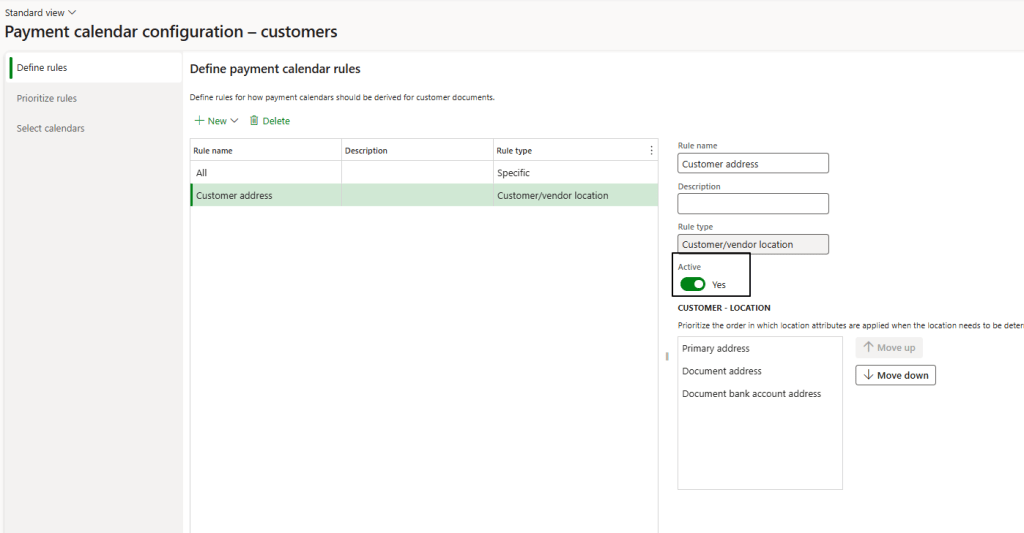Viewport: 1024px width, 533px height.
Task: Open the New dropdown chevron
Action: pyautogui.click(x=234, y=121)
